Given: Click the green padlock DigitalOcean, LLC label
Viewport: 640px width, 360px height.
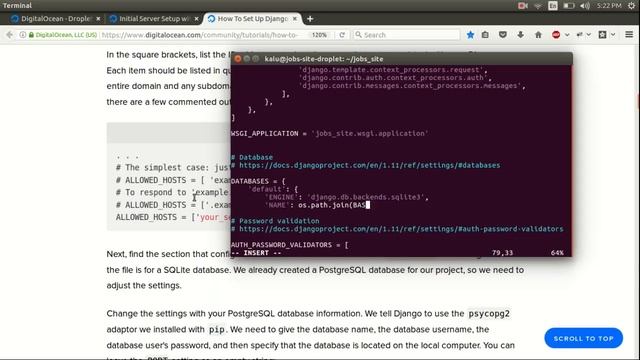Looking at the screenshot, I should pyautogui.click(x=63, y=35).
